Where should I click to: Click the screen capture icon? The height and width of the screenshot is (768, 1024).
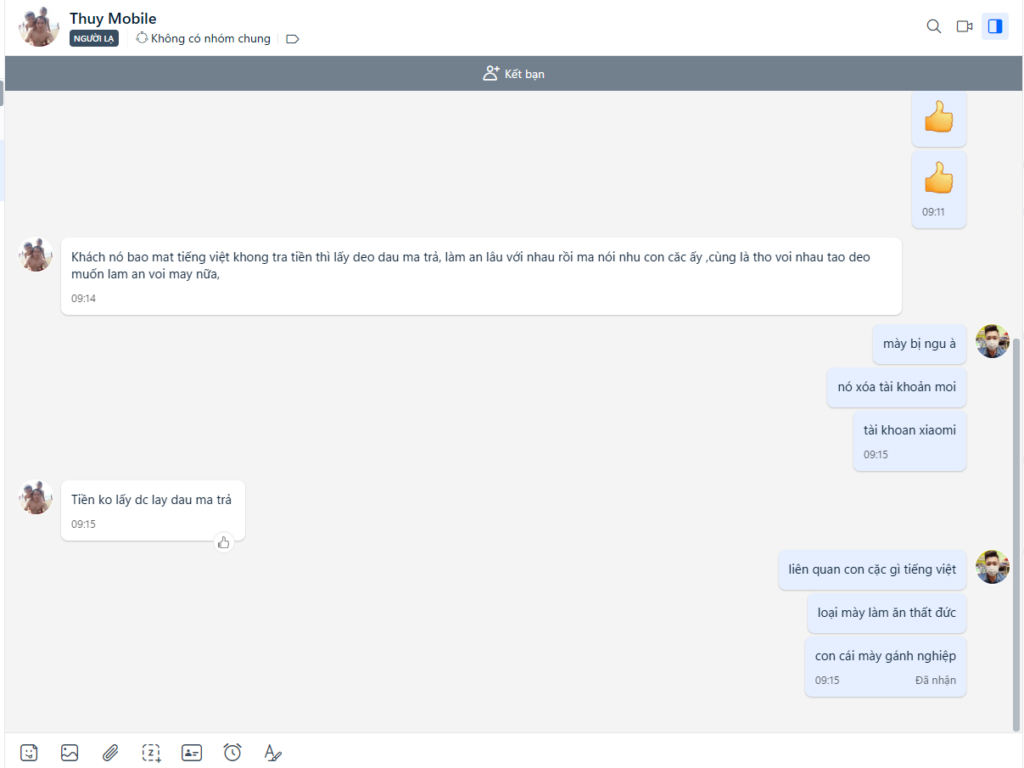click(x=151, y=752)
